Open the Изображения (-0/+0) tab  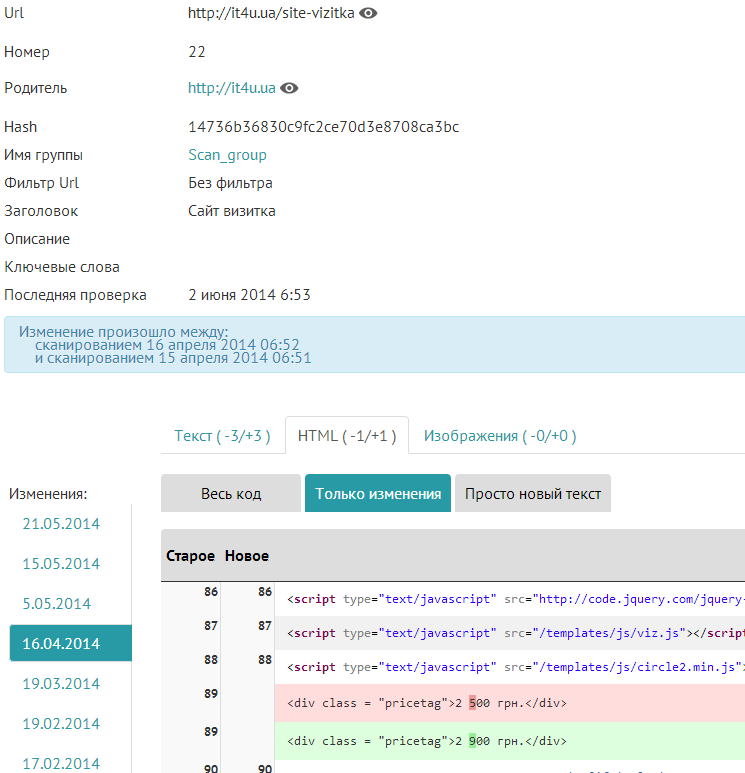click(x=499, y=436)
